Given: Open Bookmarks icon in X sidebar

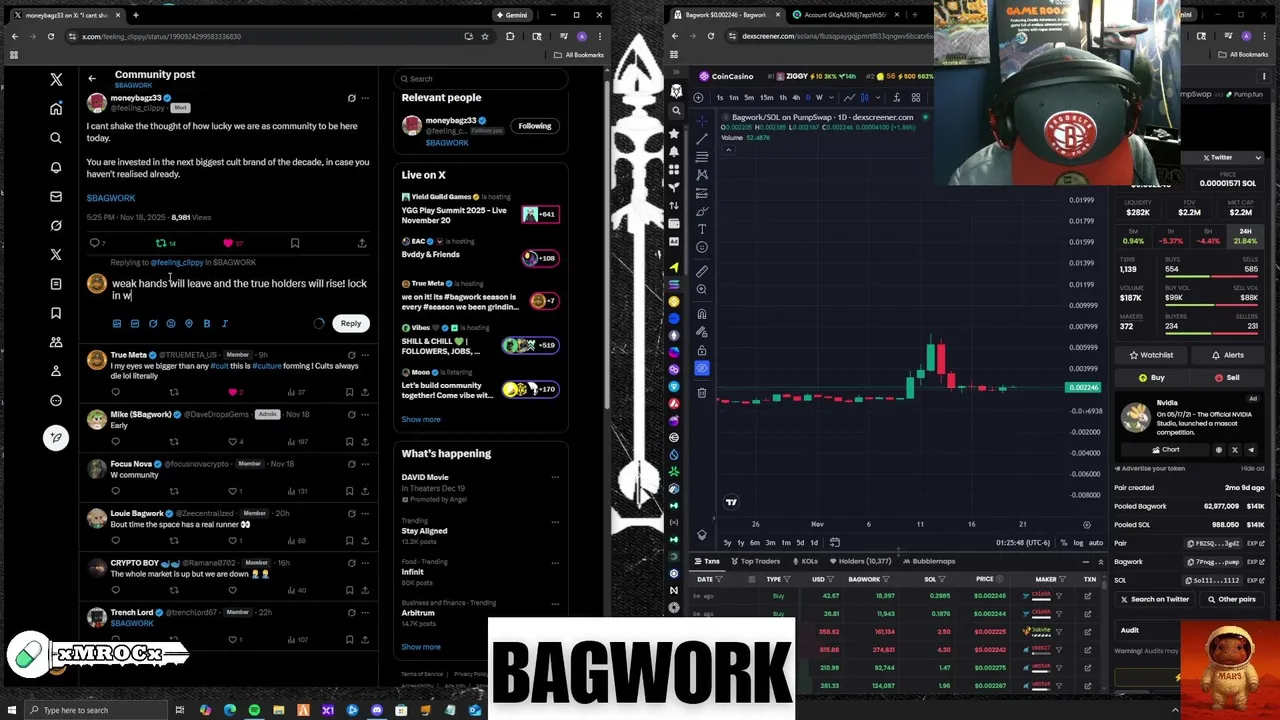Looking at the screenshot, I should pos(56,313).
